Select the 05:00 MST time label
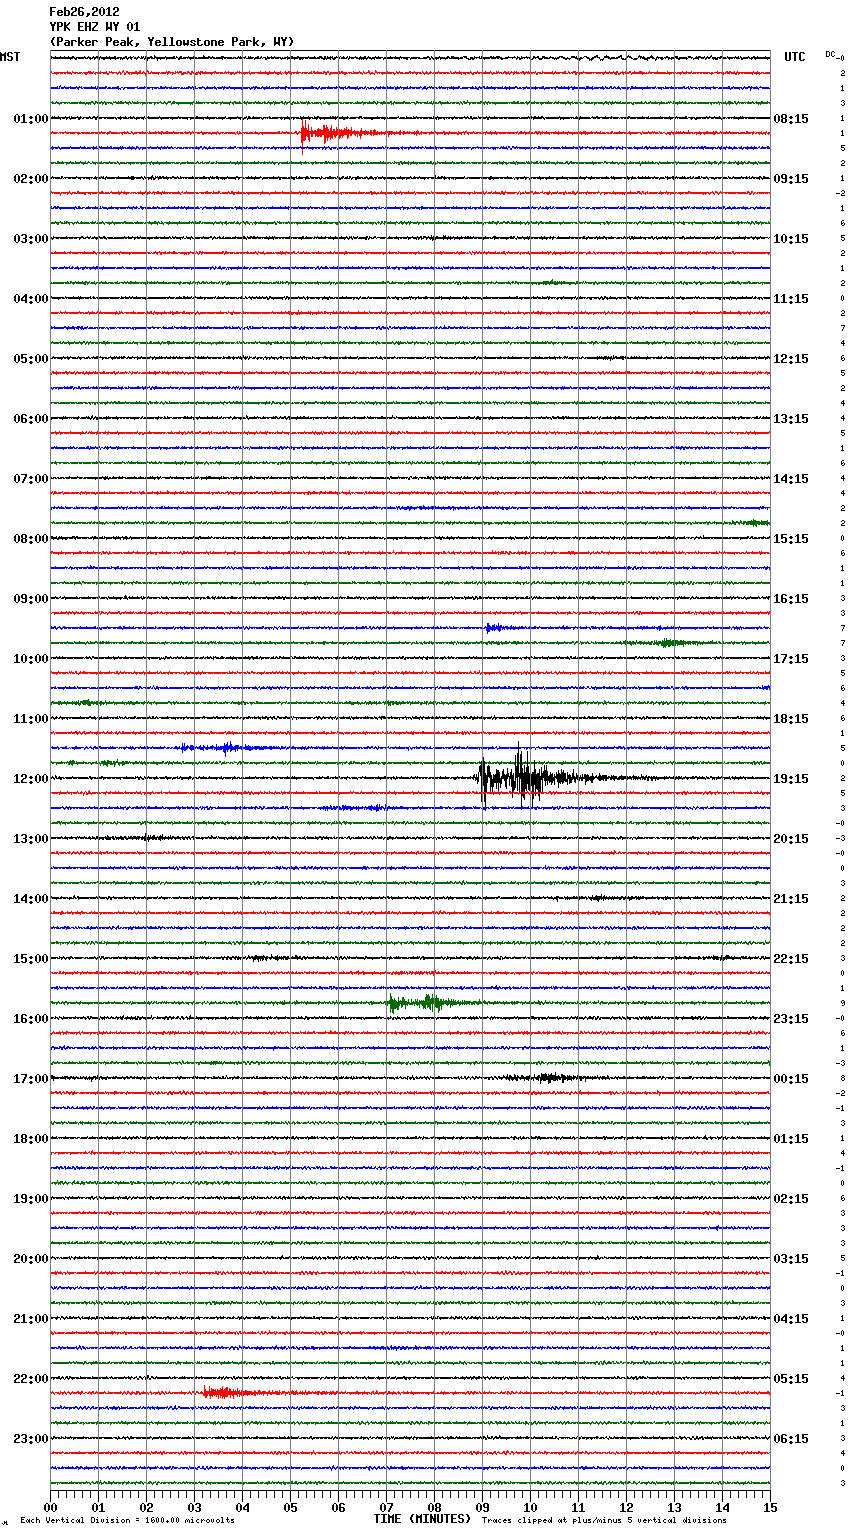The height and width of the screenshot is (1534, 850). 31,359
